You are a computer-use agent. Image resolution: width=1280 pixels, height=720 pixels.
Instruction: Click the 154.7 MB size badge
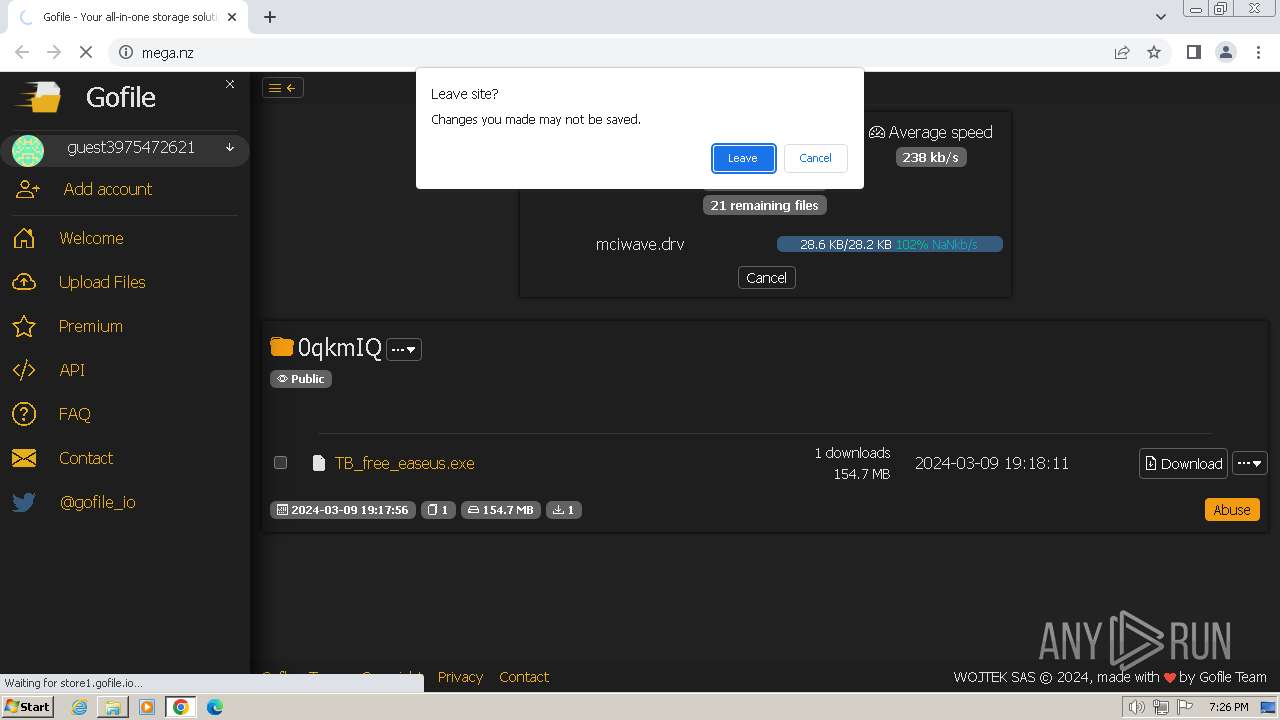[501, 510]
